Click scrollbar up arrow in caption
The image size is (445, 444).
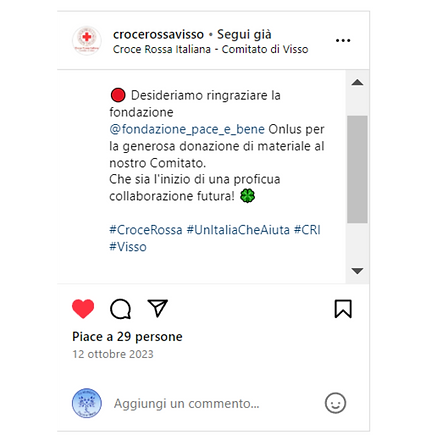coord(357,82)
